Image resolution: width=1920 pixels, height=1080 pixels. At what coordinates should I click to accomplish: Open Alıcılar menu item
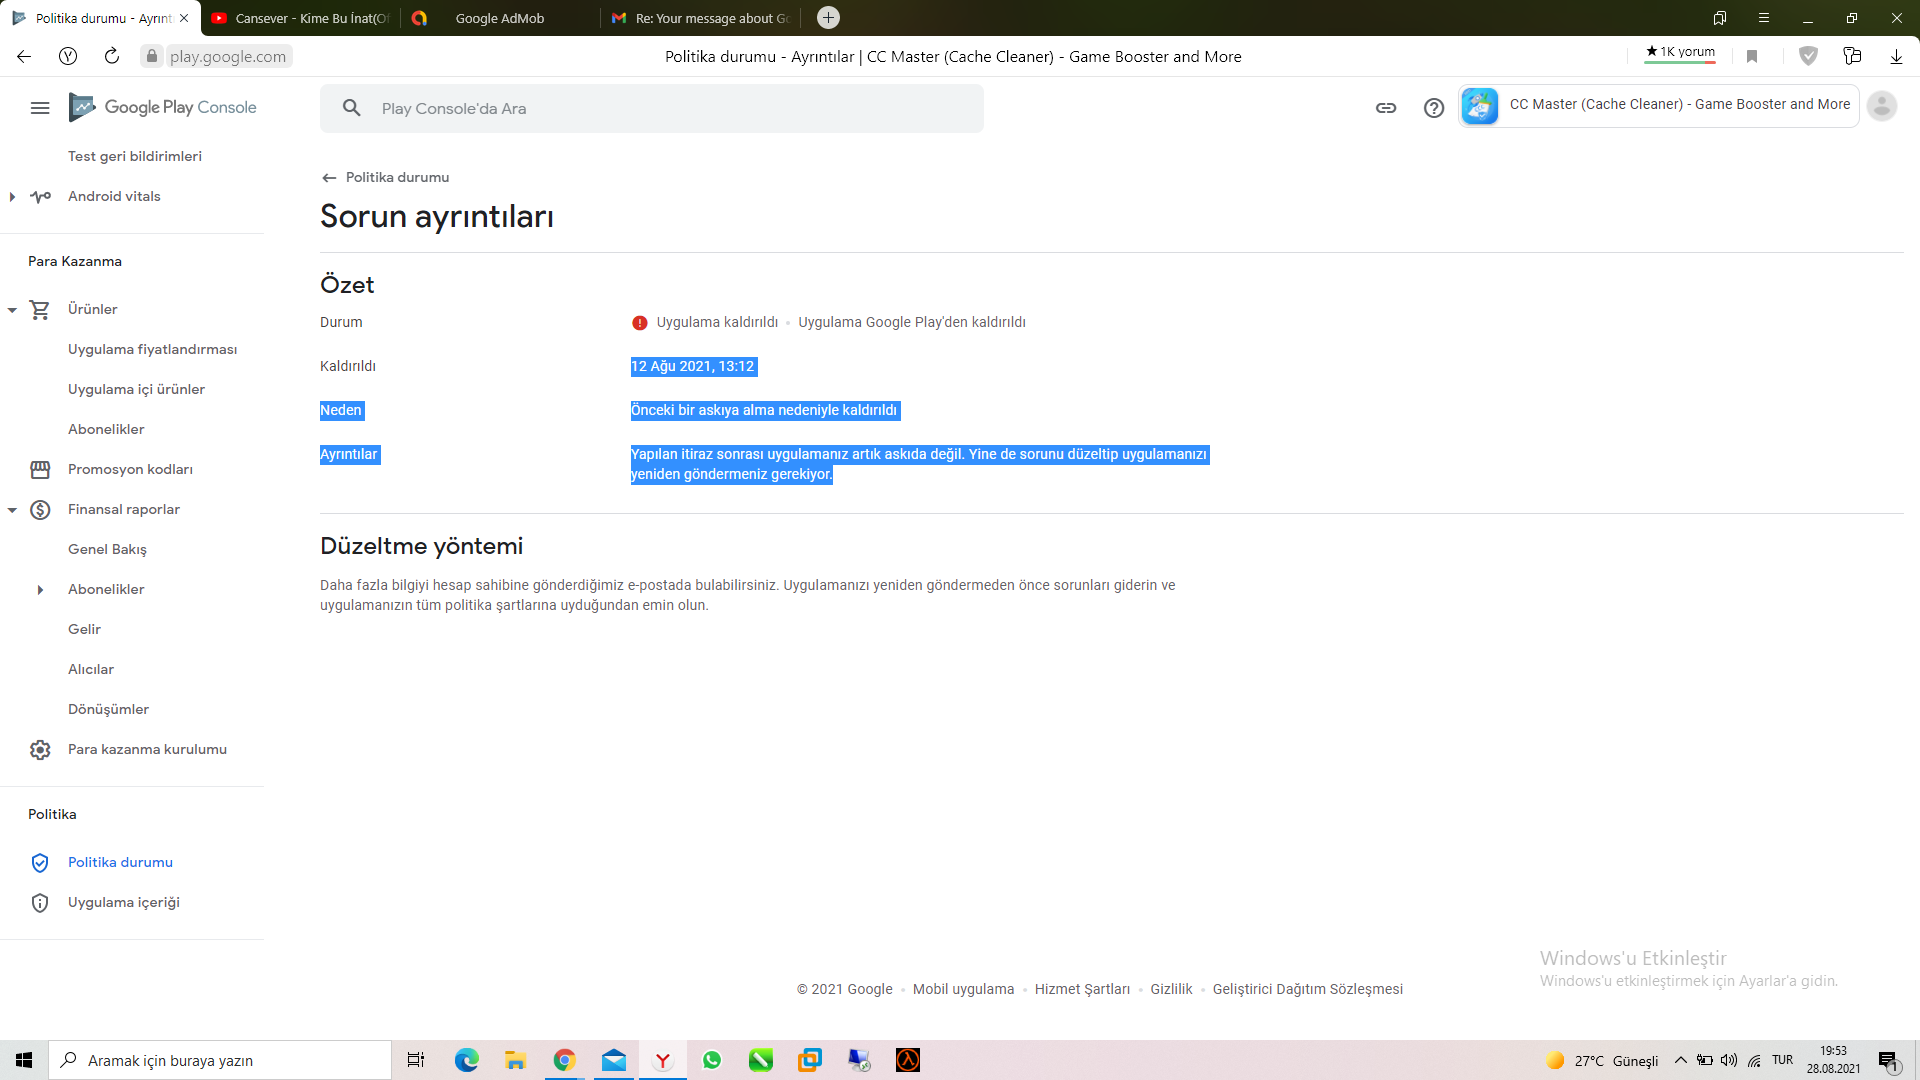[x=91, y=670]
